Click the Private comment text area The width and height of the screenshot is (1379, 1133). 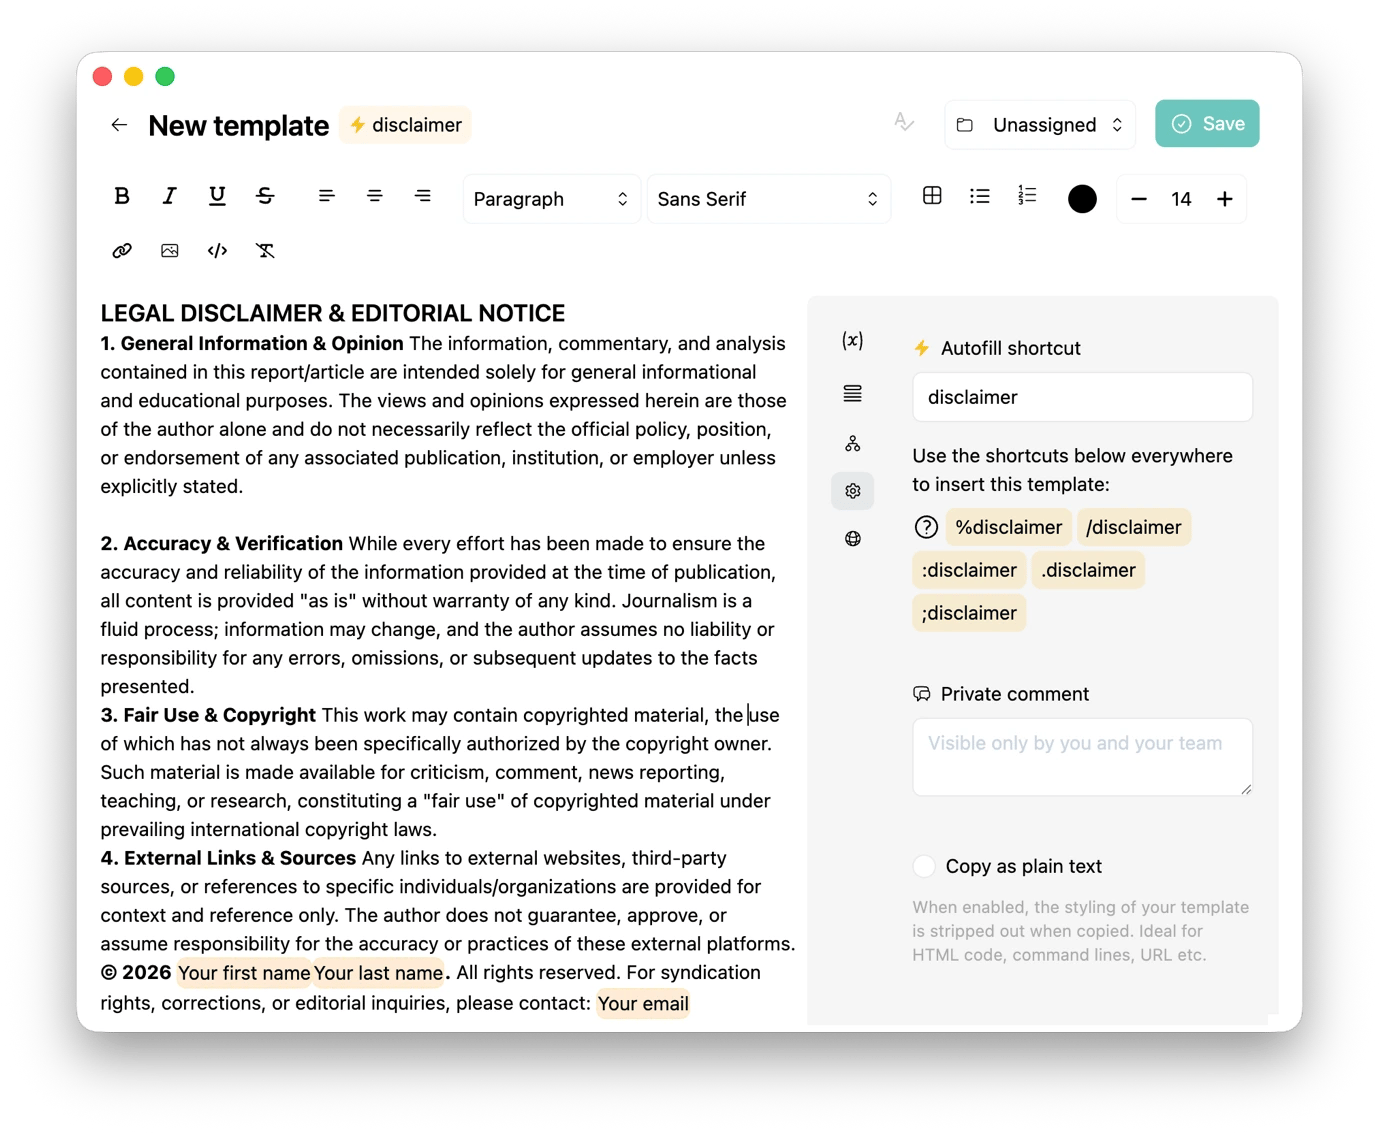pos(1082,757)
